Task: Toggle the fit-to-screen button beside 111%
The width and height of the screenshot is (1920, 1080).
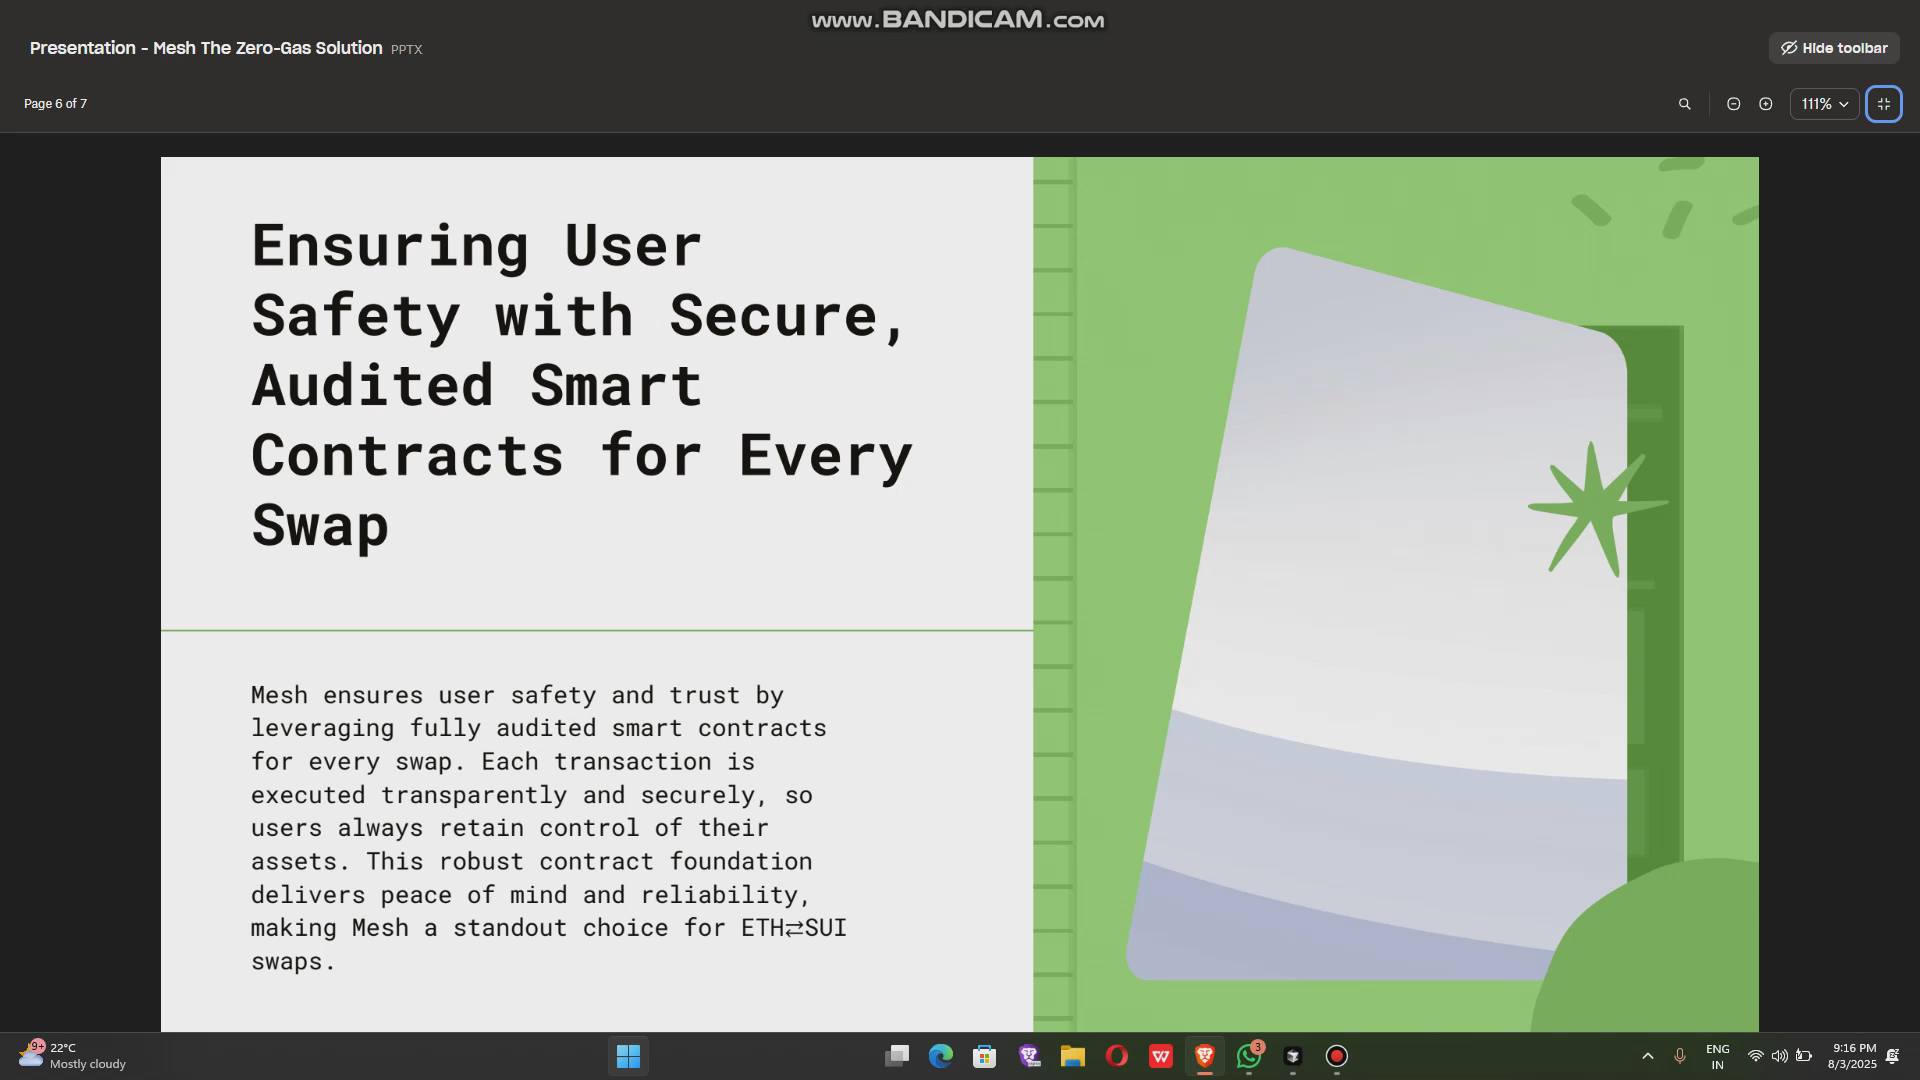Action: pyautogui.click(x=1884, y=104)
